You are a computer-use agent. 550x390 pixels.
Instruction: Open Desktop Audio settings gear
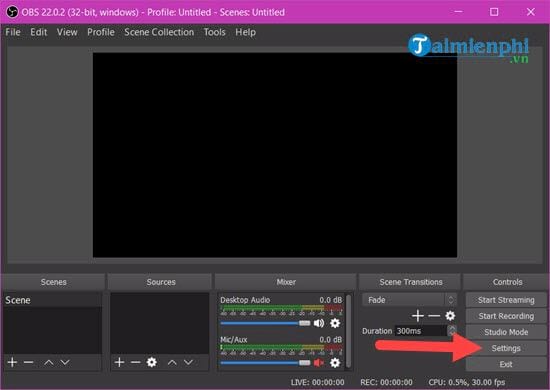(x=335, y=323)
